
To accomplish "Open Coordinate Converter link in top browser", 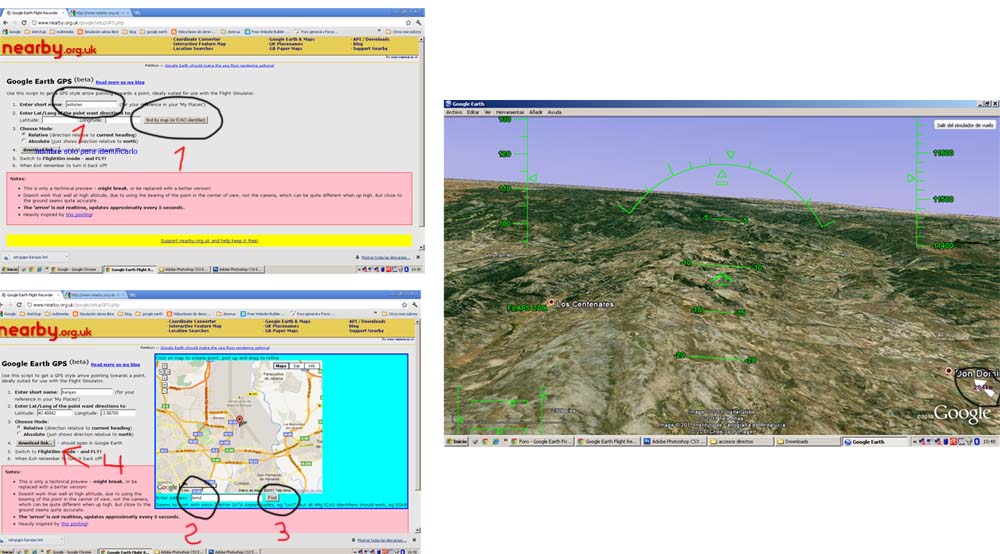I will coord(196,40).
